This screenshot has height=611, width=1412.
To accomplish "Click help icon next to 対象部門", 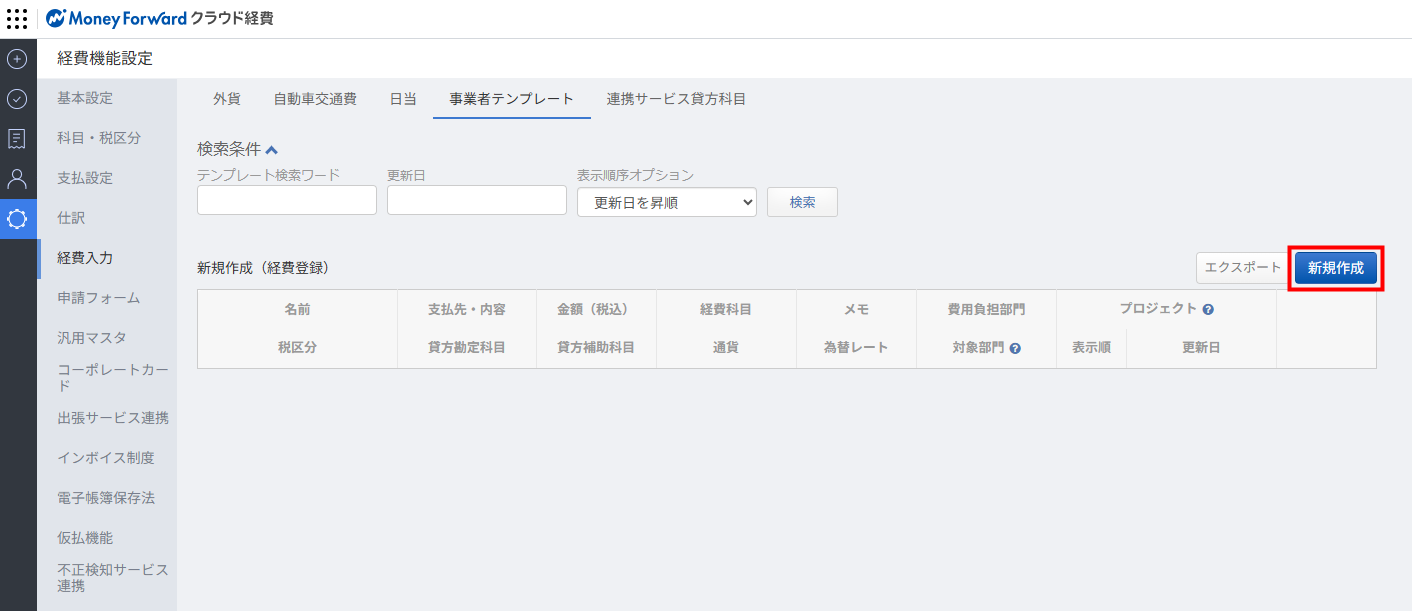I will point(1015,349).
